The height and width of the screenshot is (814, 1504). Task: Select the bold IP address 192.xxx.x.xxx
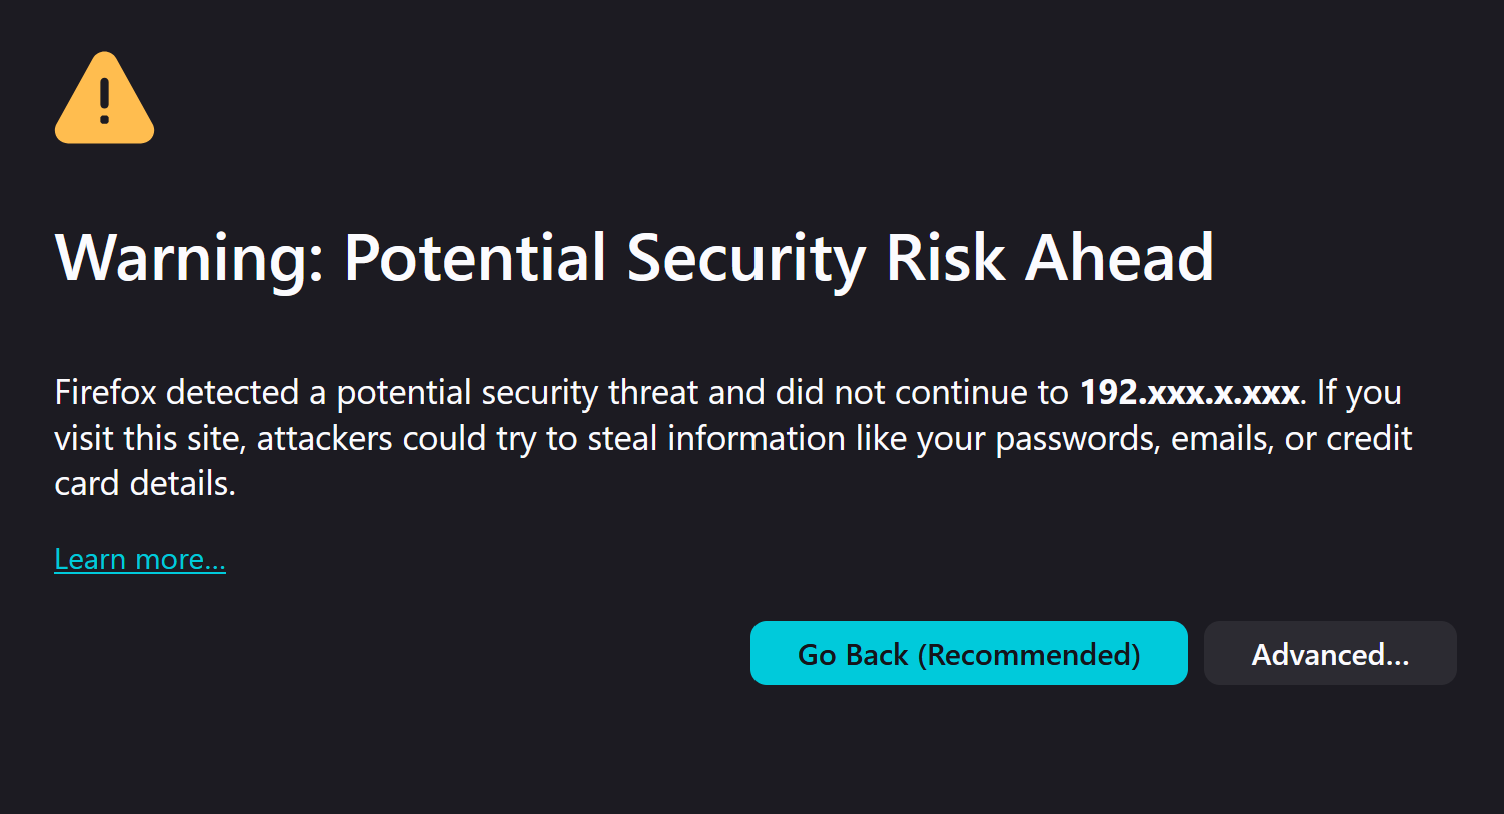click(x=1188, y=392)
